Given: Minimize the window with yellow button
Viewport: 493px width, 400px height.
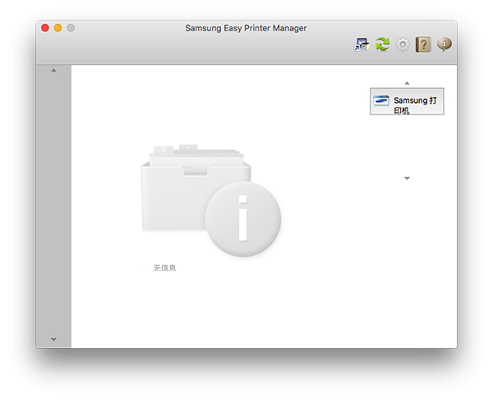Looking at the screenshot, I should 58,28.
